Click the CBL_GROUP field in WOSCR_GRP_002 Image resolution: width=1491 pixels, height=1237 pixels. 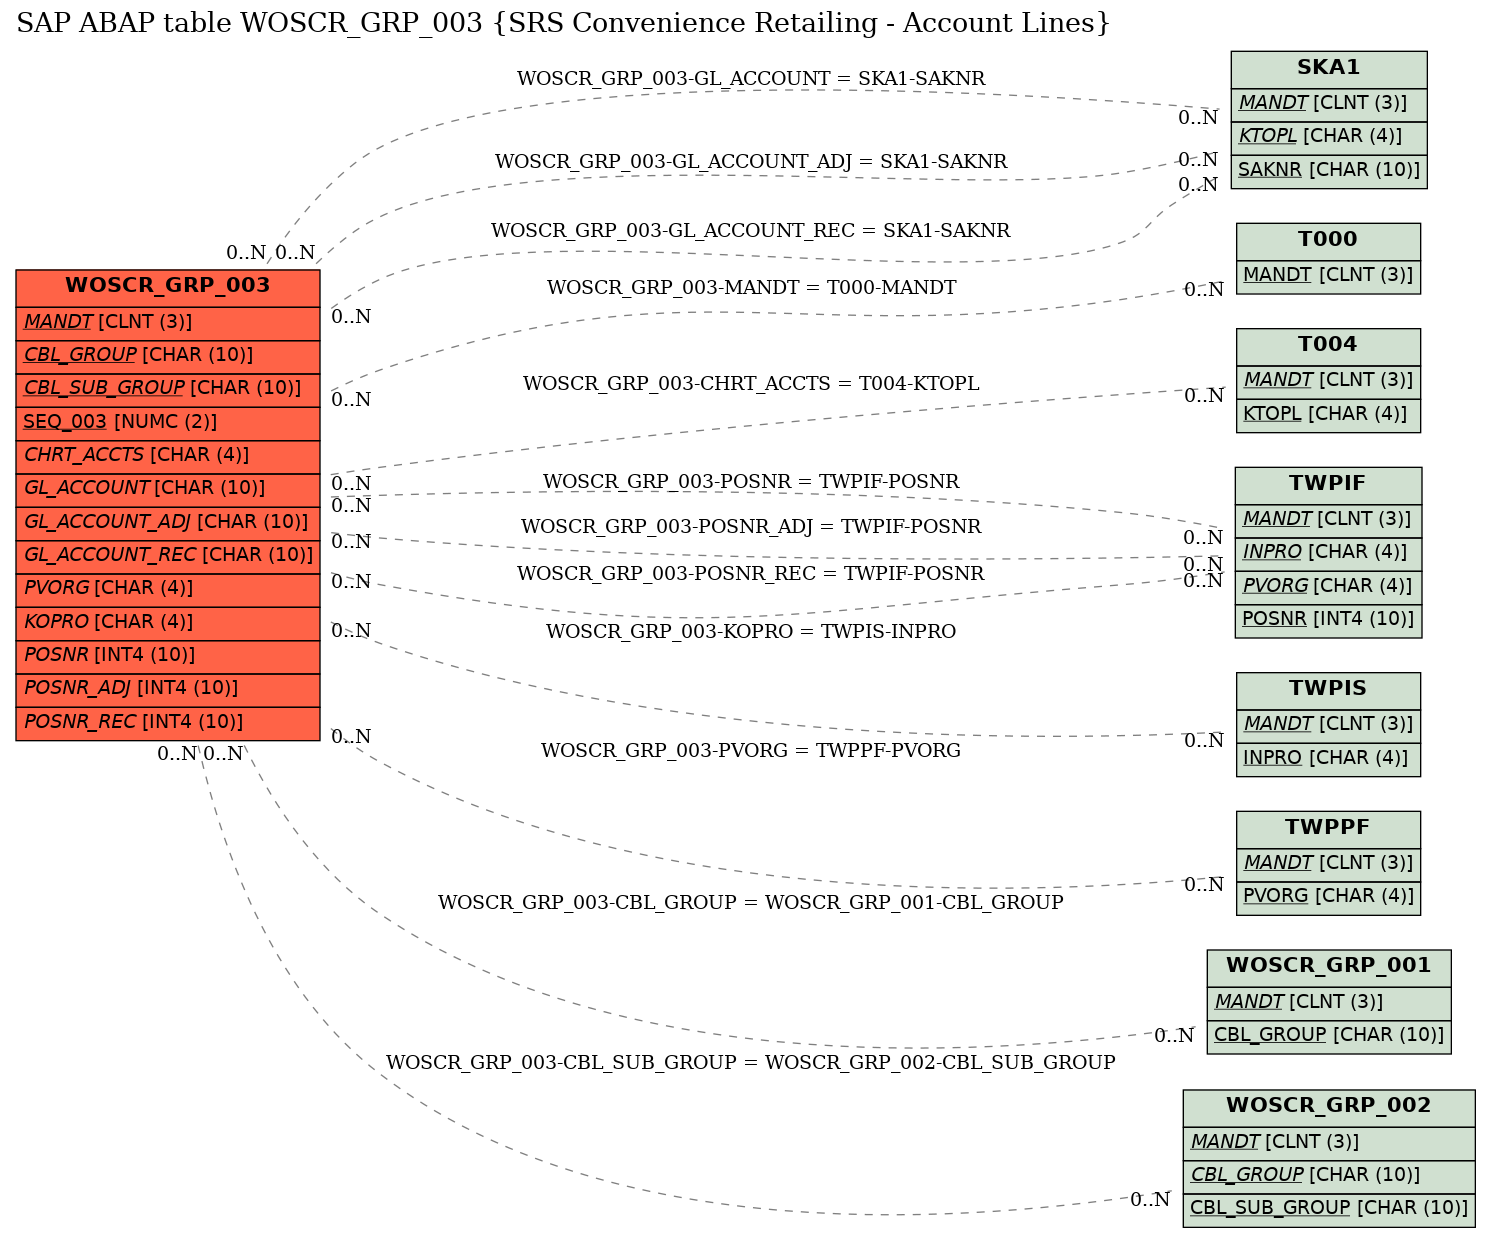tap(1329, 1176)
